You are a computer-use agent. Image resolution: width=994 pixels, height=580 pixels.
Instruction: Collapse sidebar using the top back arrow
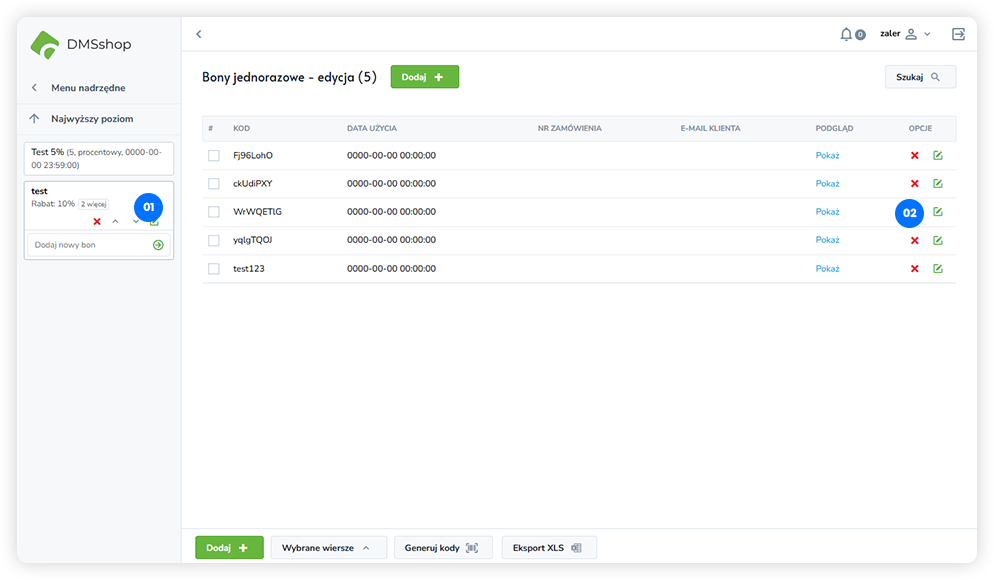tap(198, 34)
